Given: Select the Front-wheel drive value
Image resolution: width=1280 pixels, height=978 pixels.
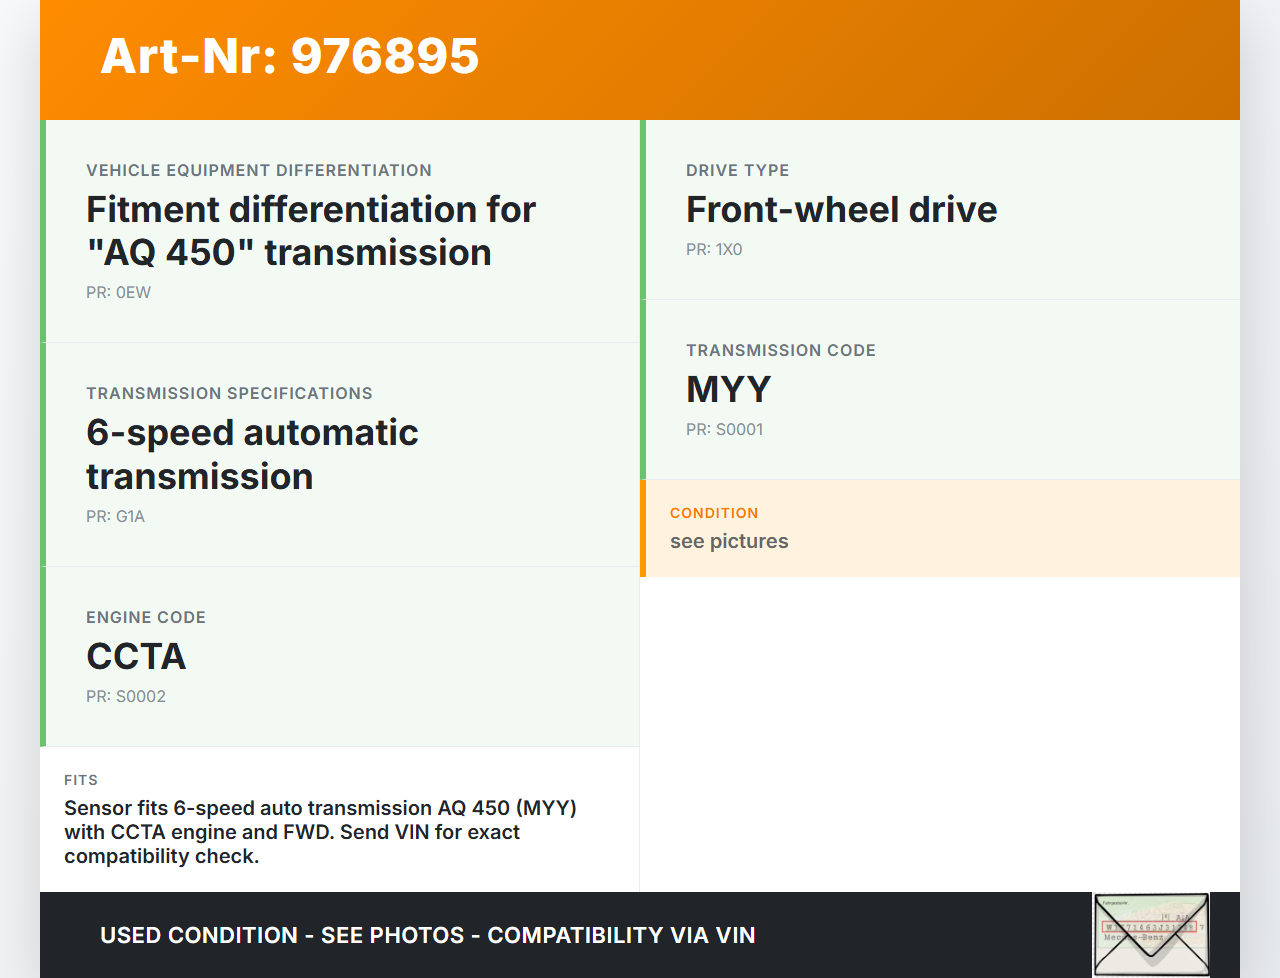Looking at the screenshot, I should point(841,210).
